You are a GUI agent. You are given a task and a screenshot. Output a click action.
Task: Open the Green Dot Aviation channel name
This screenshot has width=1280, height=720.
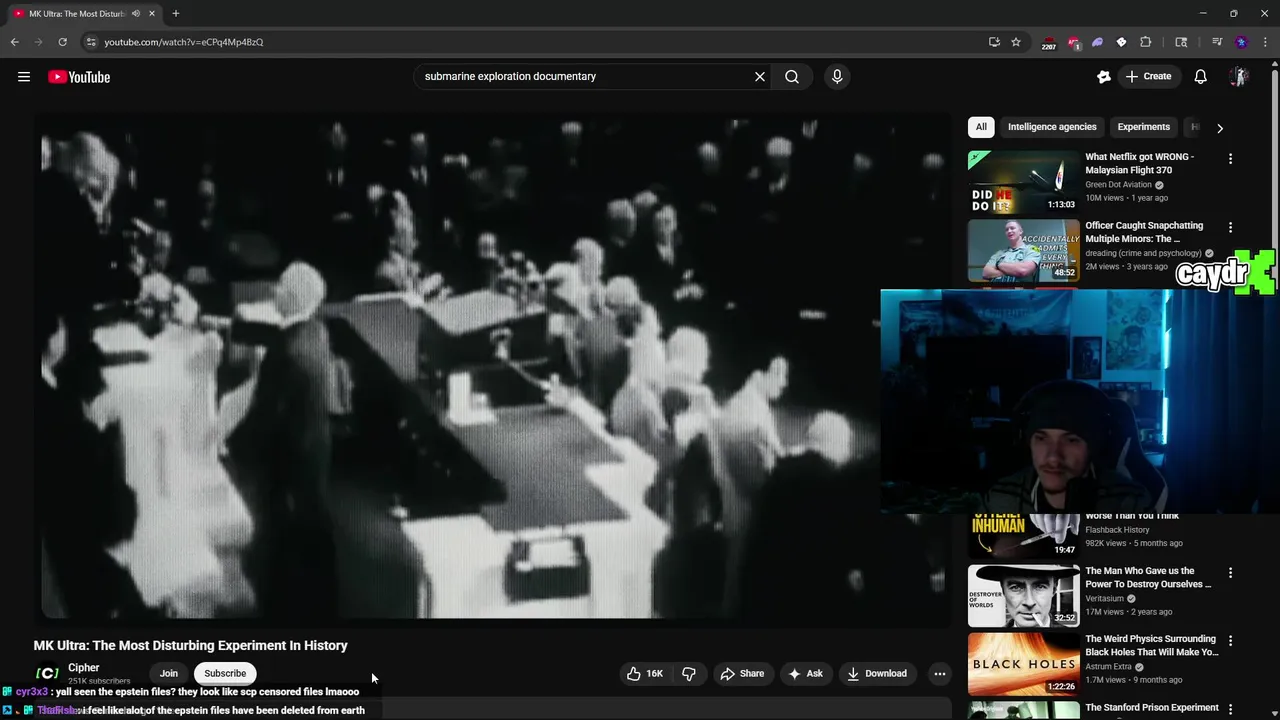pyautogui.click(x=1118, y=185)
